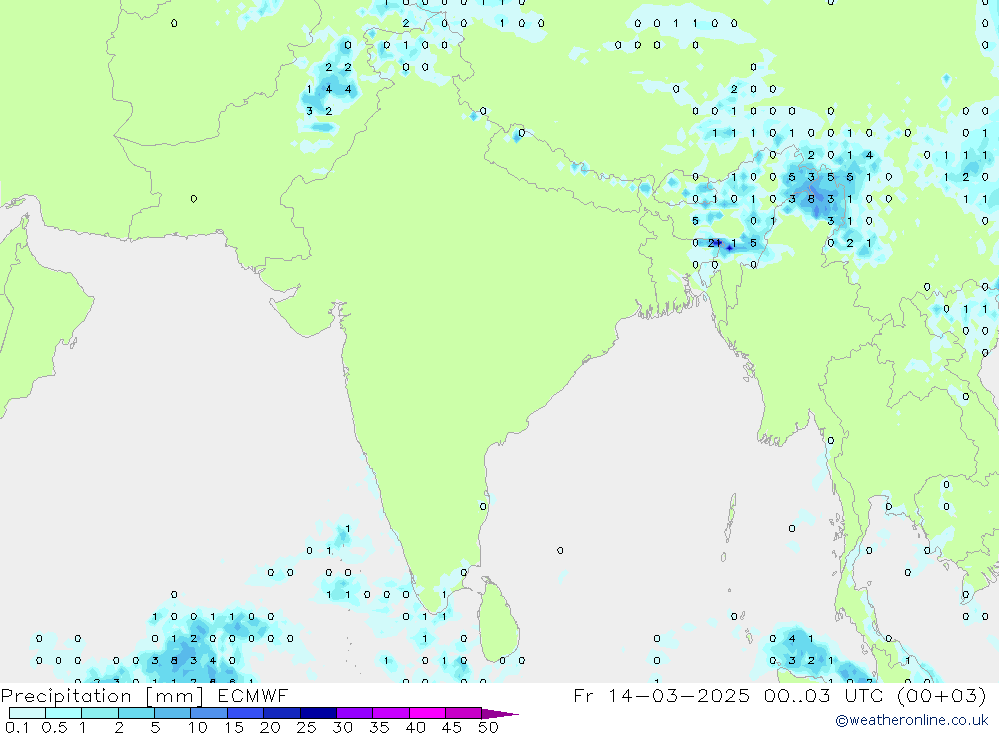Select the ECMWF model label
The width and height of the screenshot is (1000, 733).
tap(253, 695)
